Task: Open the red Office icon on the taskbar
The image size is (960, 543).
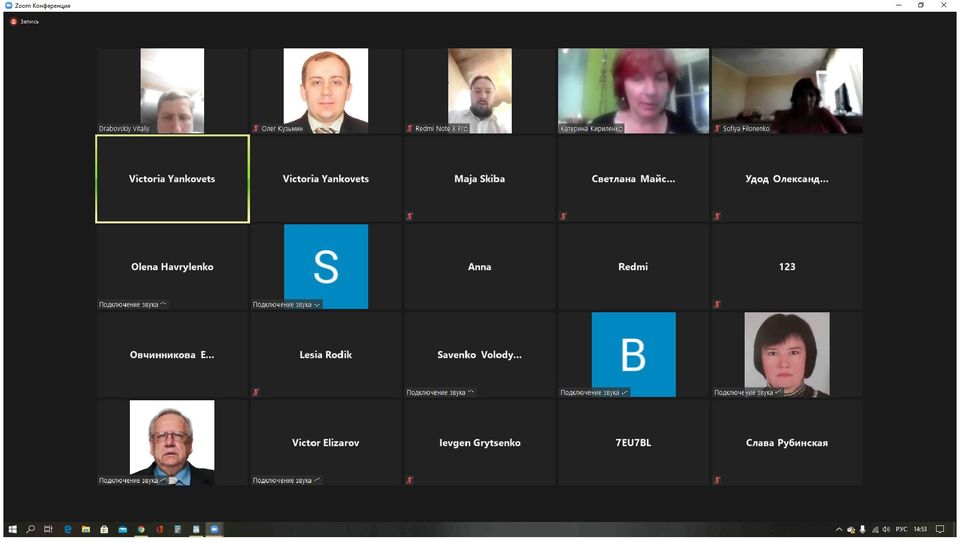Action: tap(159, 529)
